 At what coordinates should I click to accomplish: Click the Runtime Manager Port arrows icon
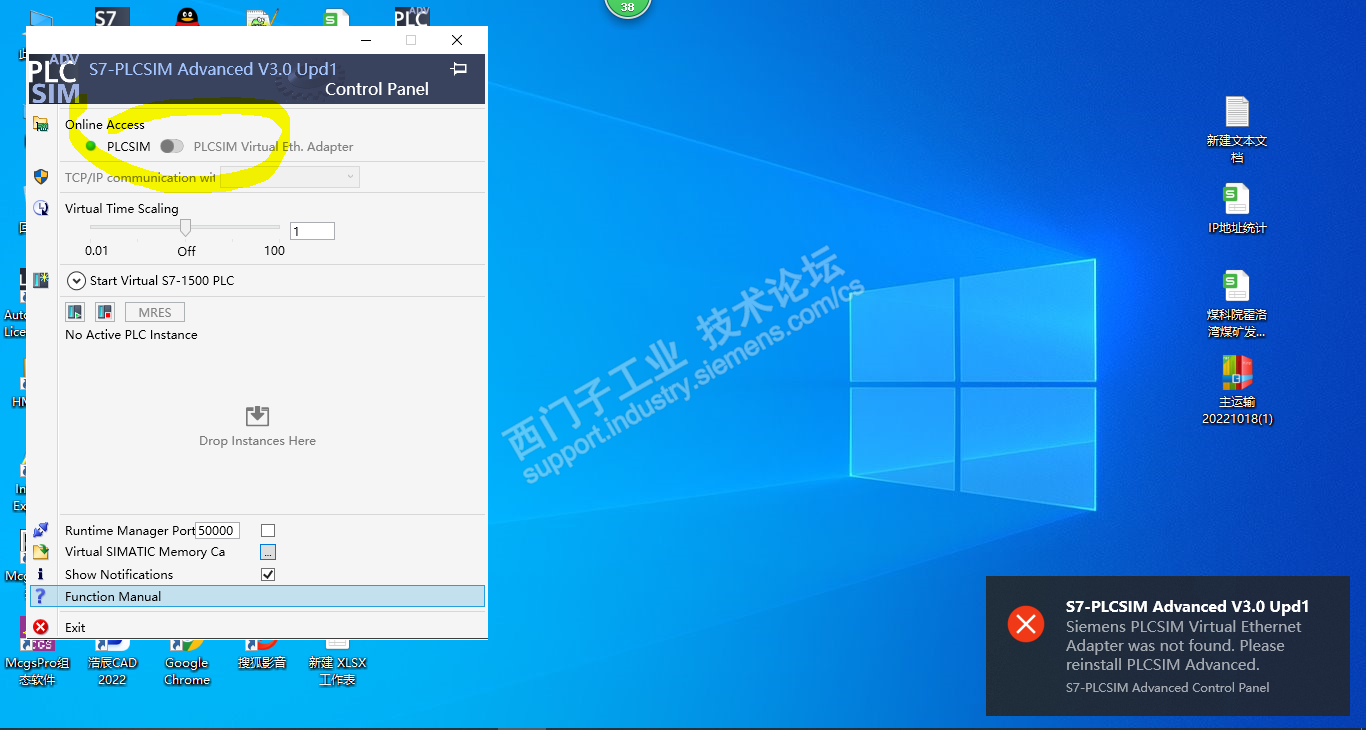pyautogui.click(x=41, y=530)
